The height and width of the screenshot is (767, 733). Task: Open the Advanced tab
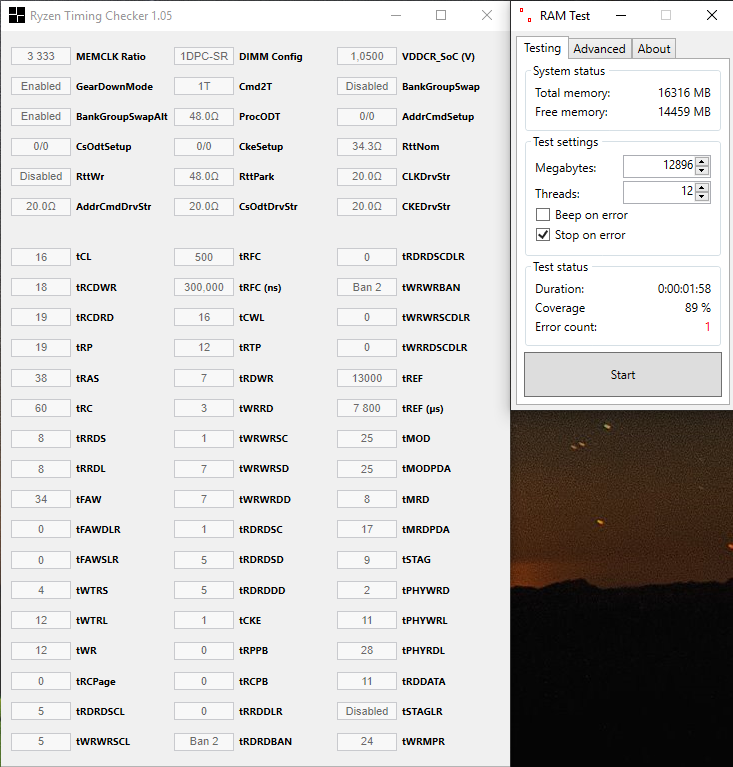pyautogui.click(x=599, y=49)
